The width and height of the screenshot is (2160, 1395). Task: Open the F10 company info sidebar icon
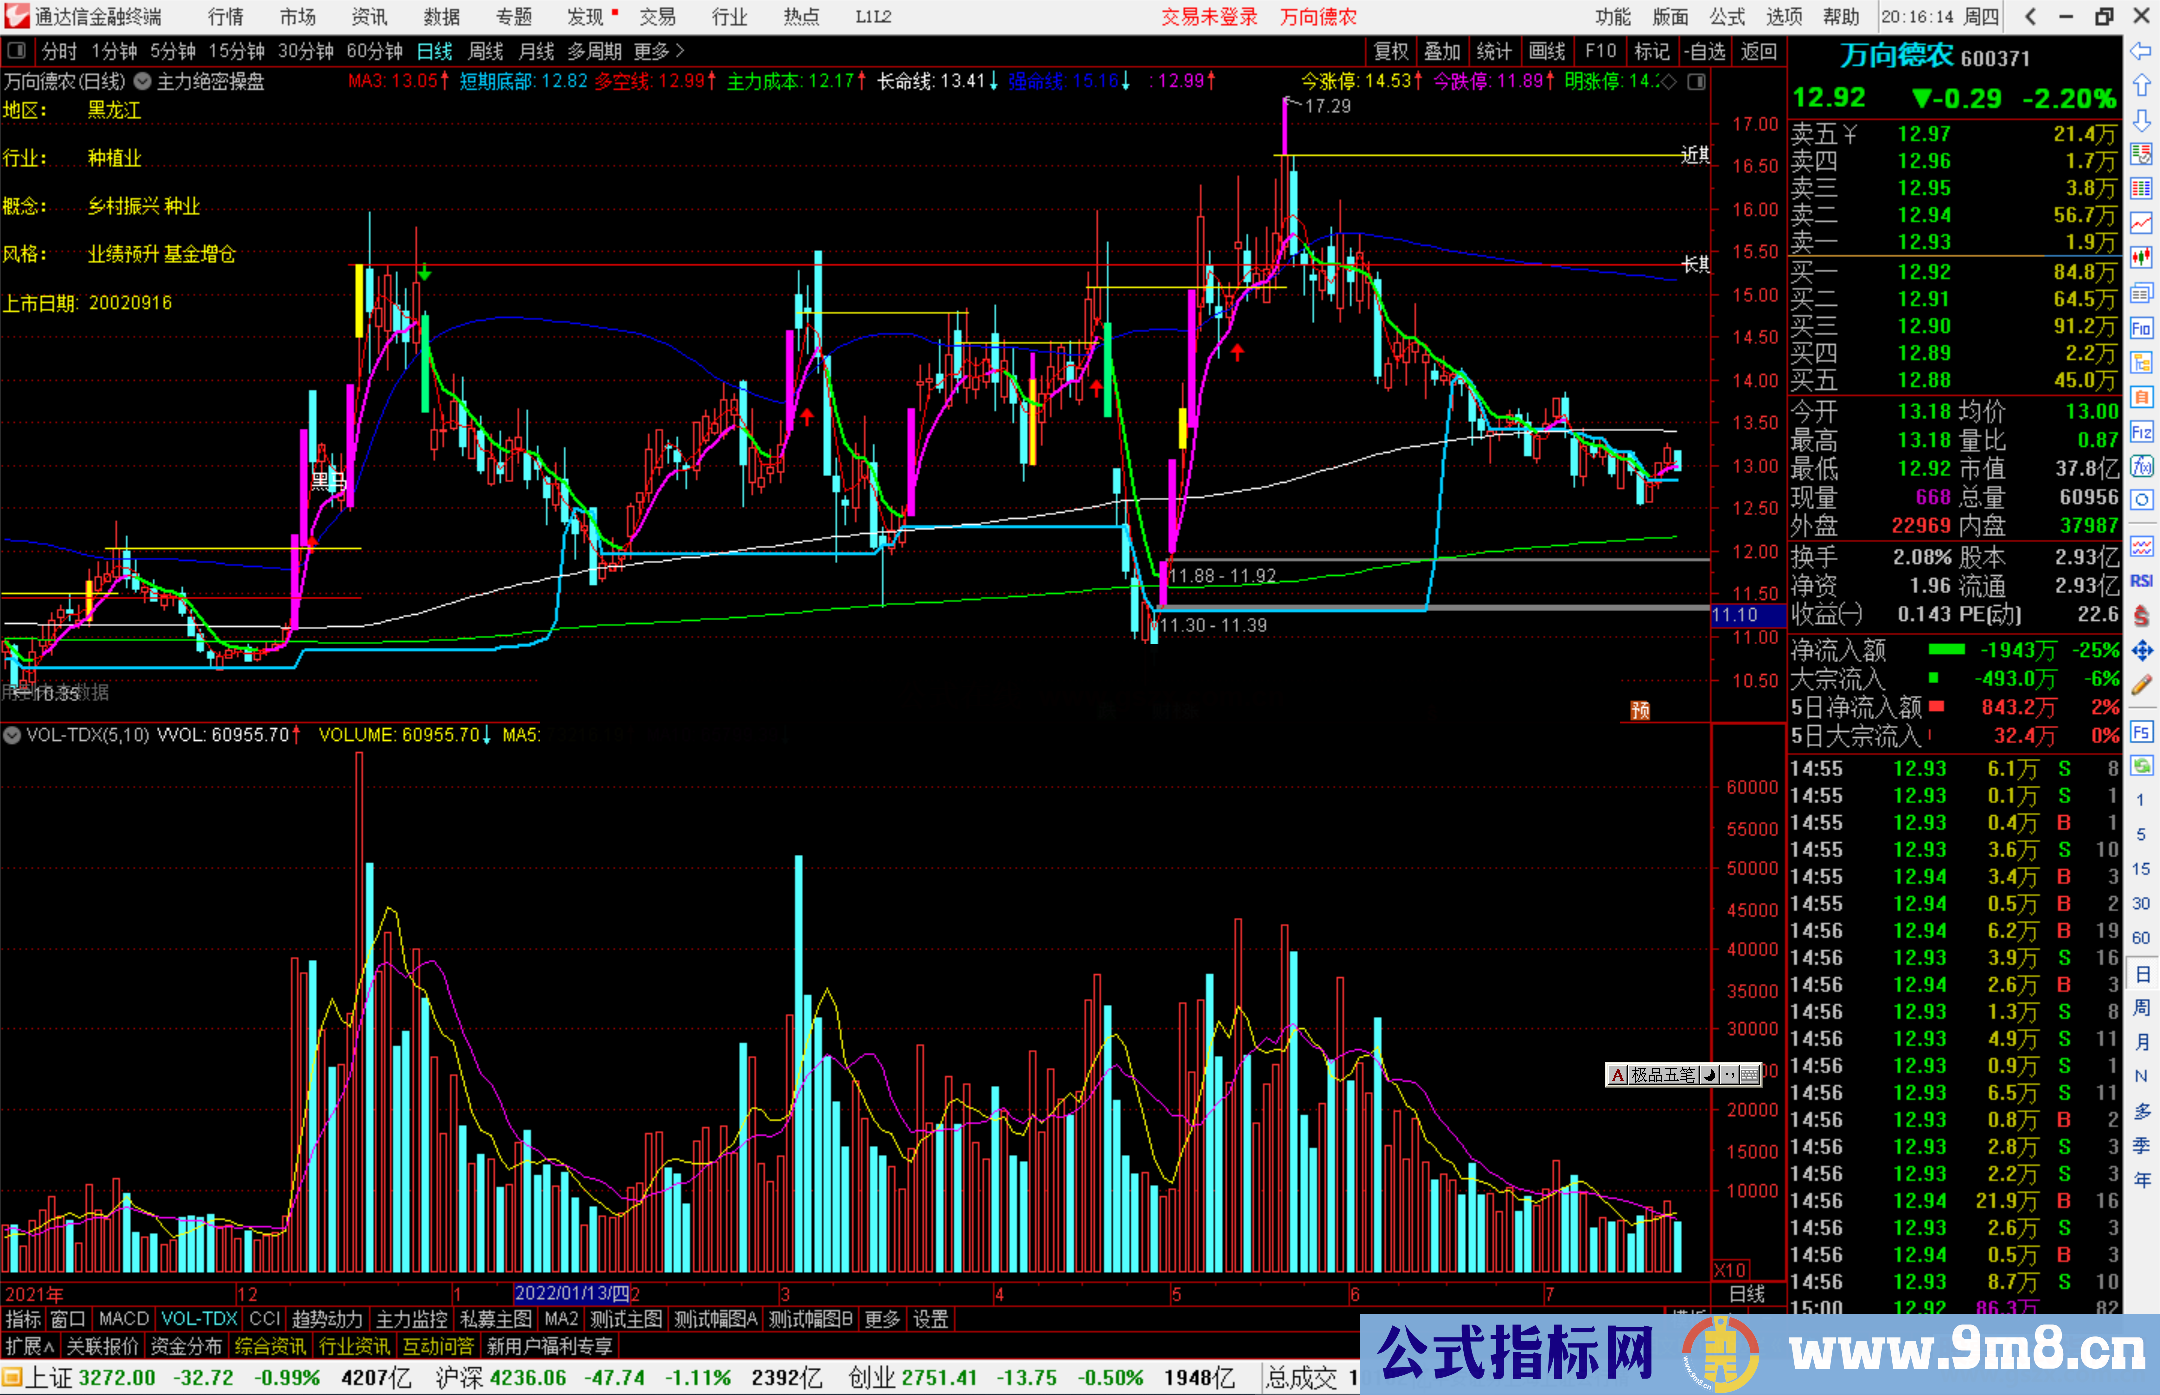[2141, 328]
